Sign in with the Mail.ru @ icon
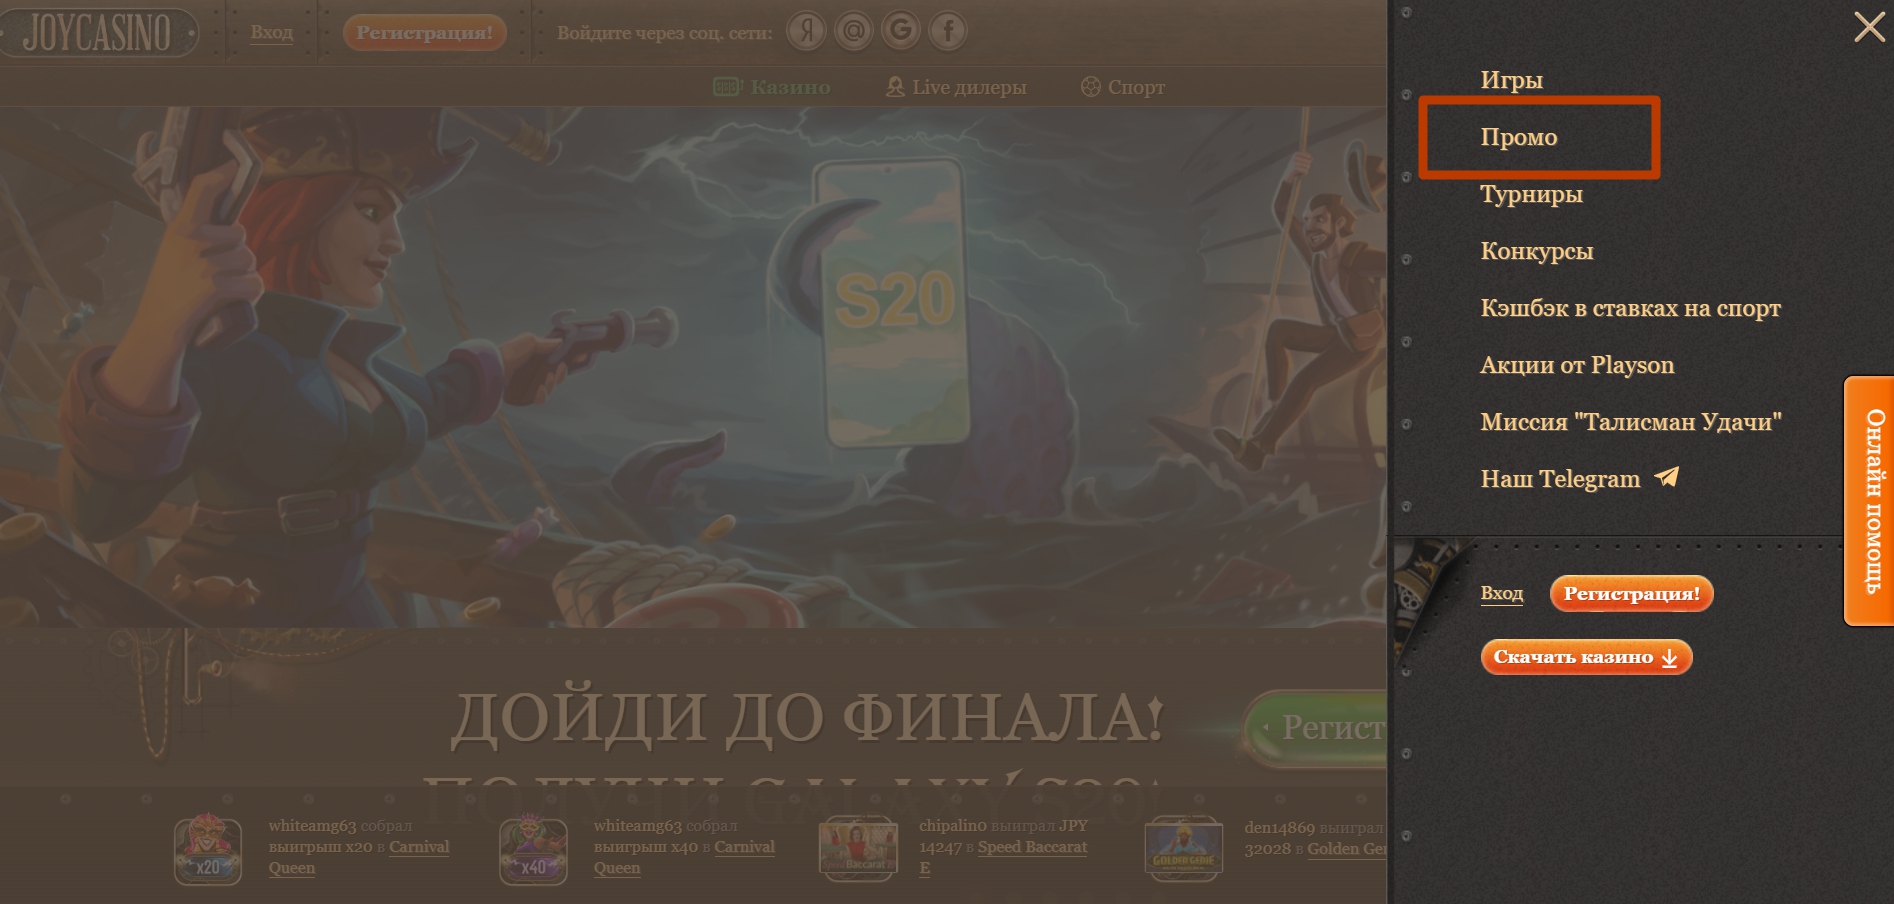 (x=854, y=31)
